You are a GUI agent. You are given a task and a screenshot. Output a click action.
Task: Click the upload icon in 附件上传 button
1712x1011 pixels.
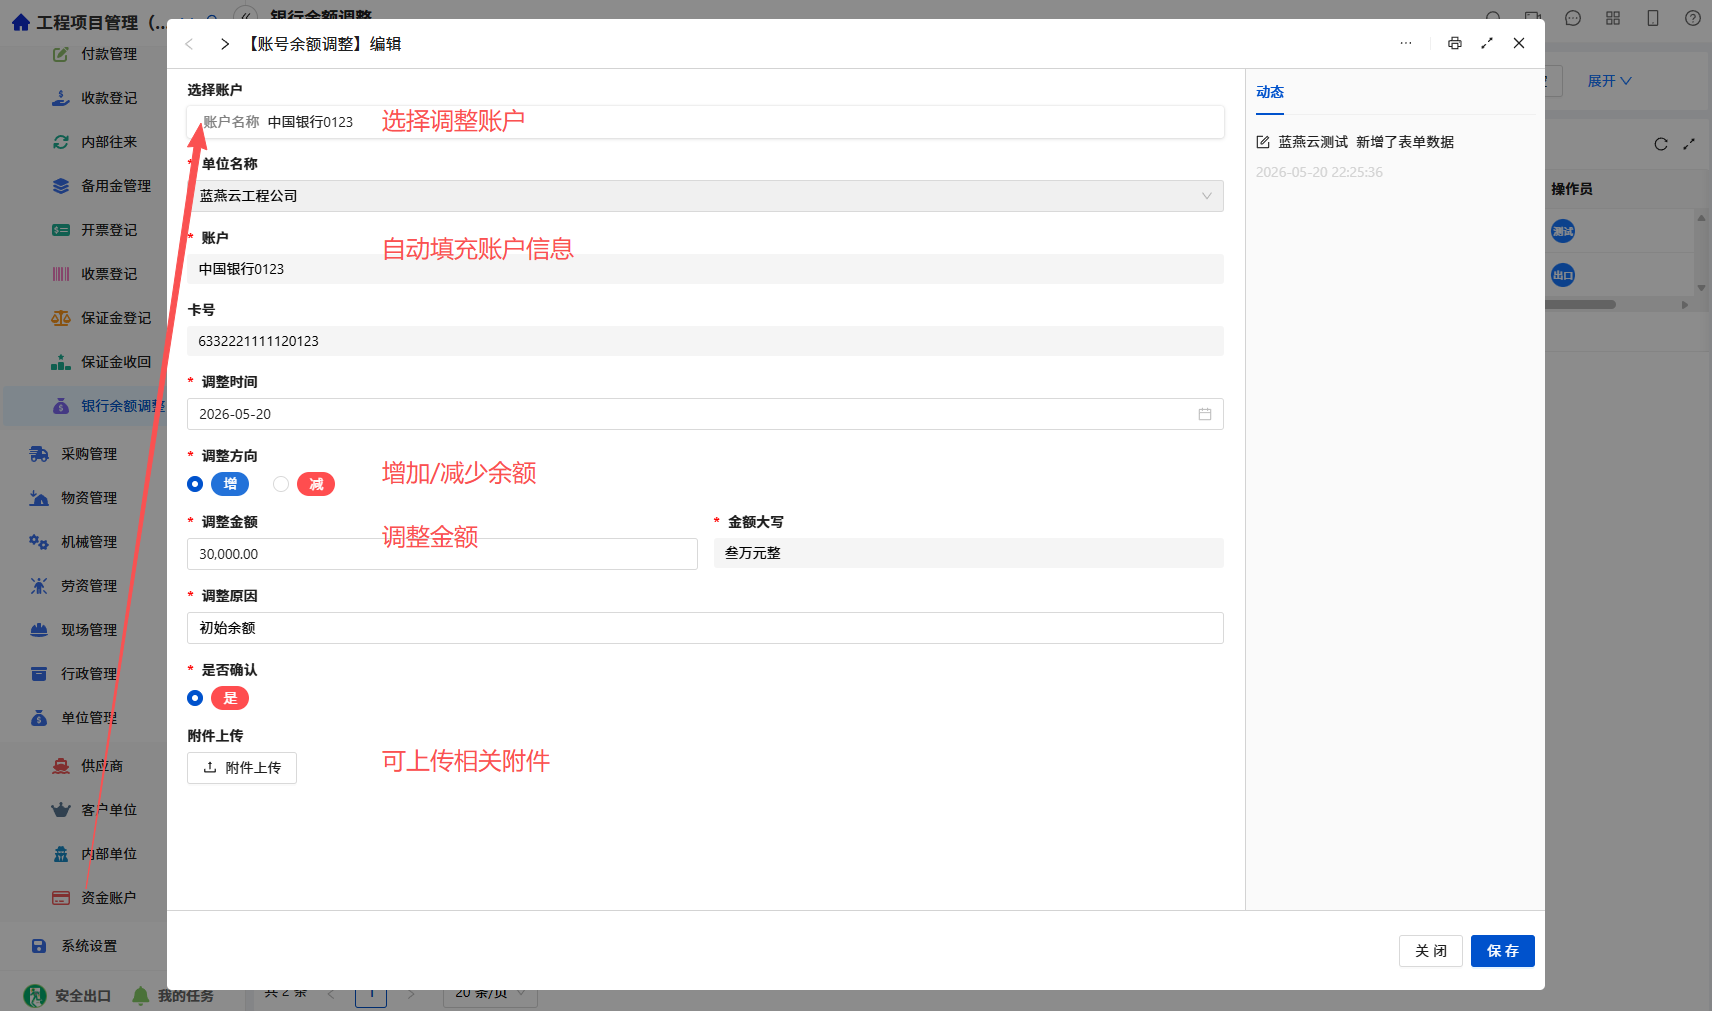click(210, 768)
